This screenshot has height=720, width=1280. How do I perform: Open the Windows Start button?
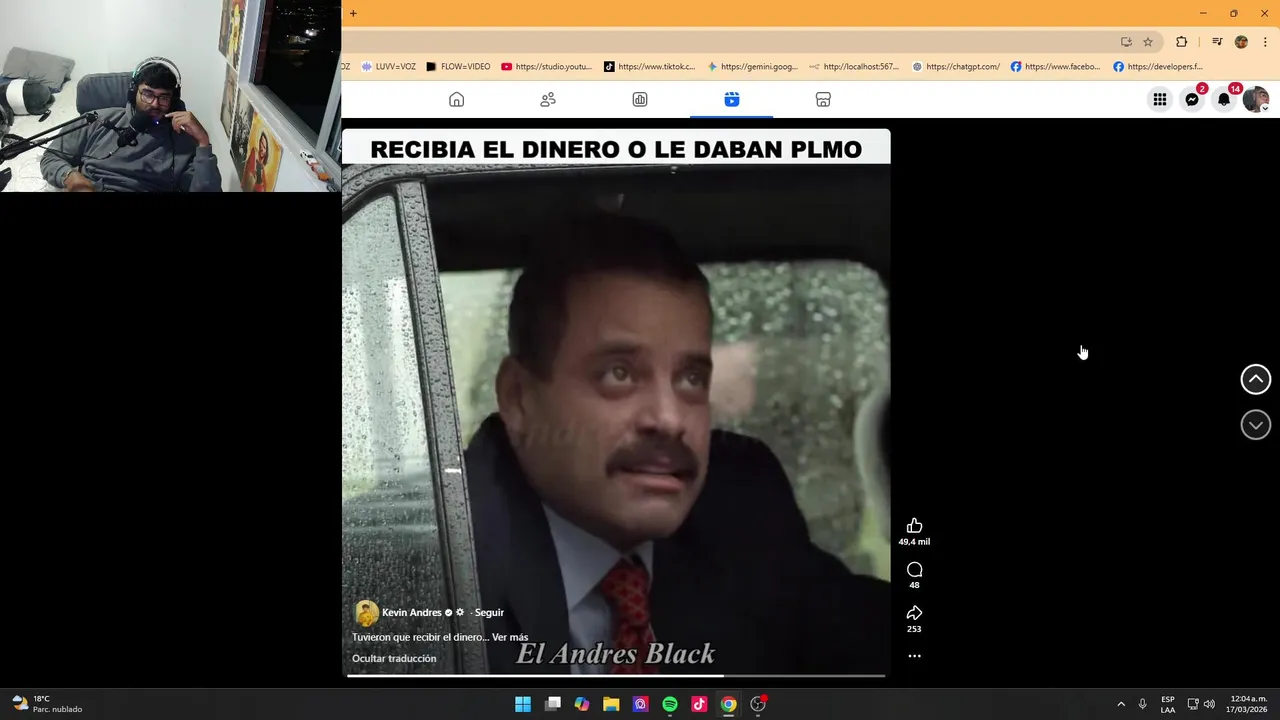(523, 704)
